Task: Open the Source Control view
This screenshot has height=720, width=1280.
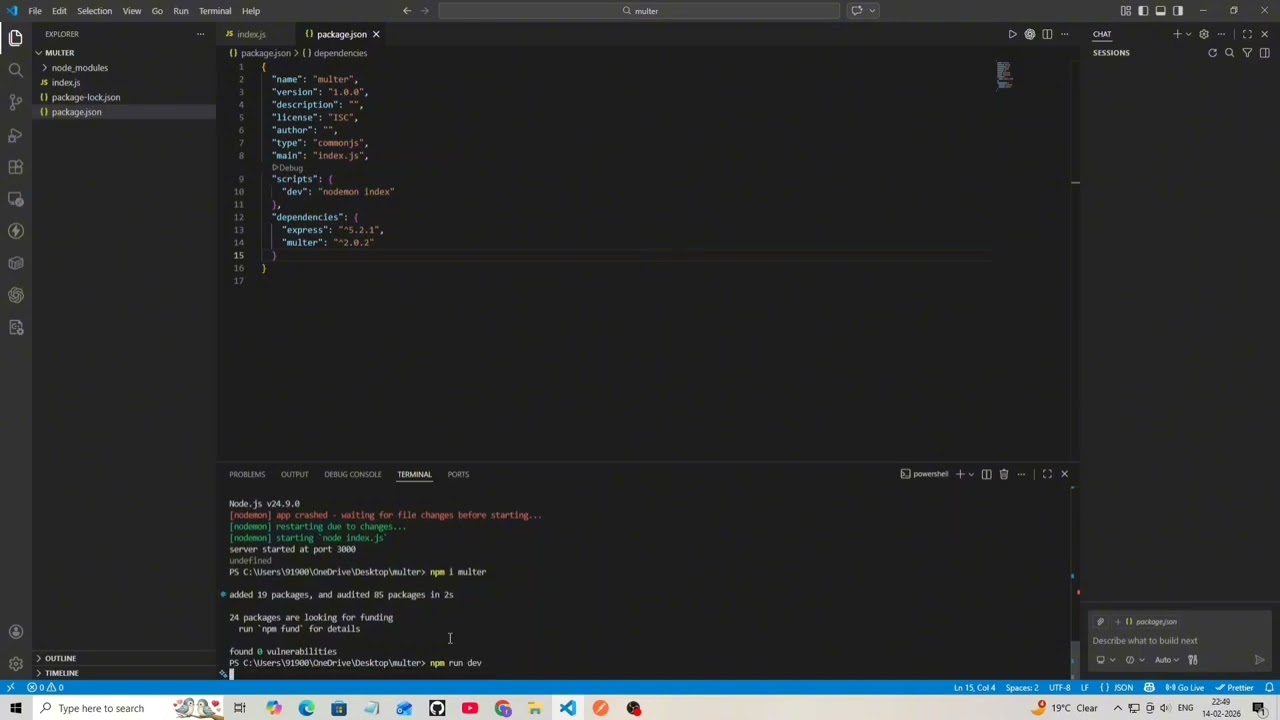Action: point(15,102)
